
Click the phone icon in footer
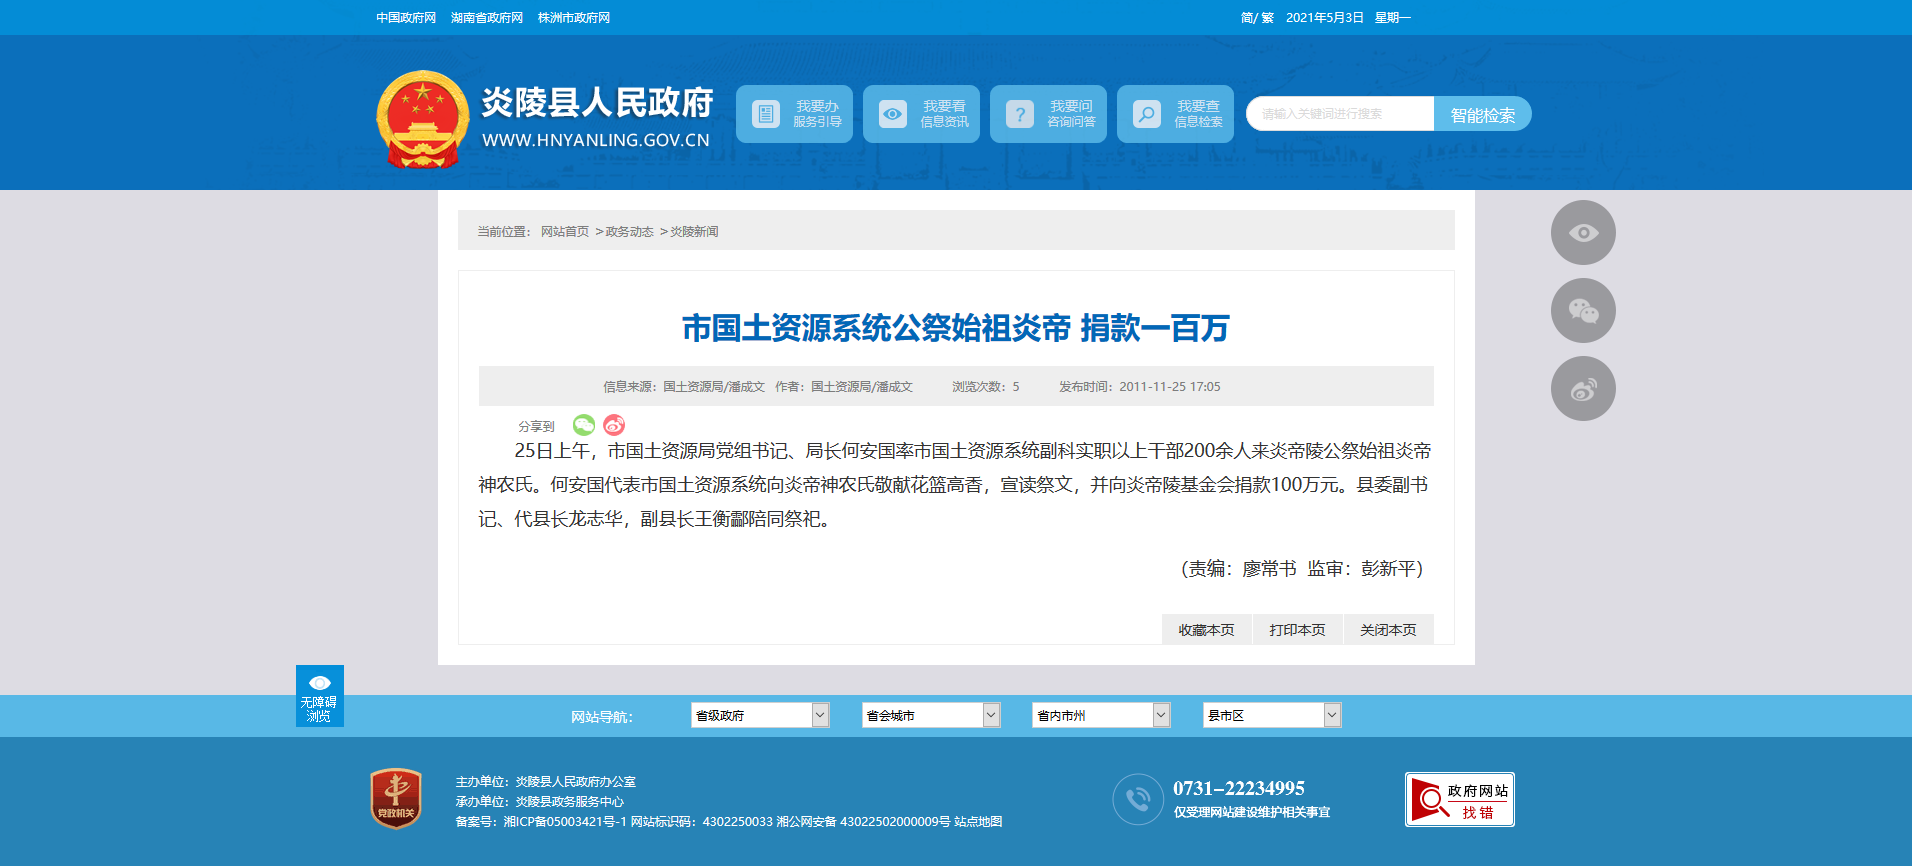coord(1137,799)
